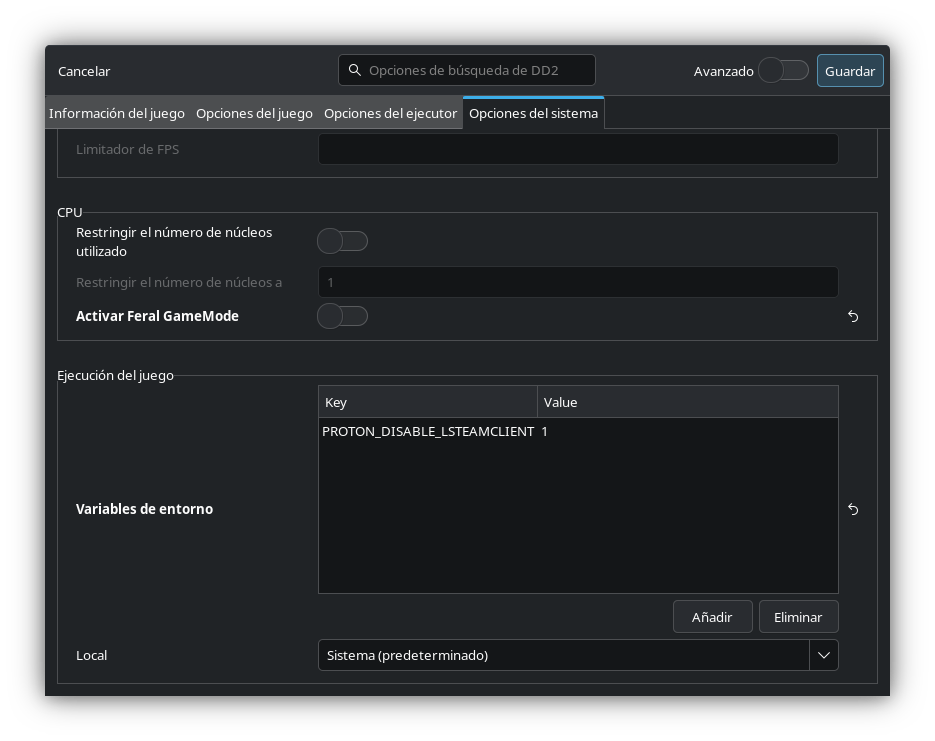Click the Value column header
The image size is (935, 741).
point(688,402)
